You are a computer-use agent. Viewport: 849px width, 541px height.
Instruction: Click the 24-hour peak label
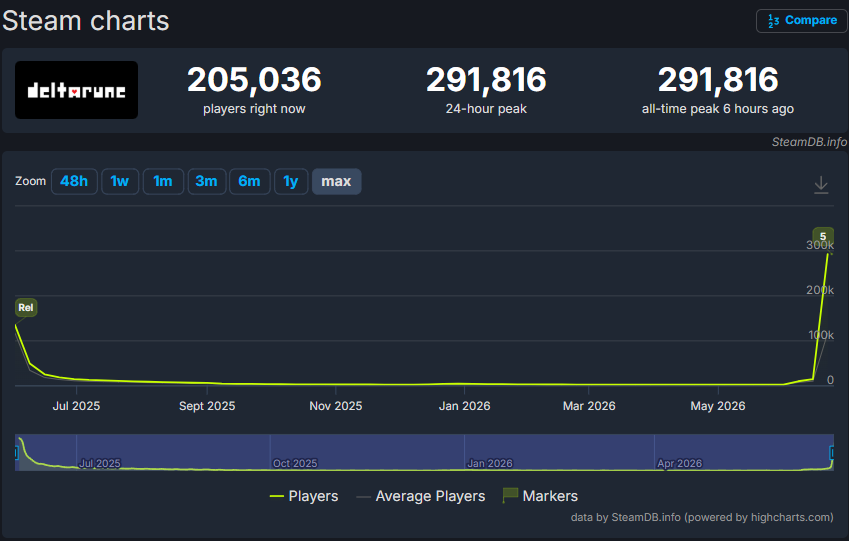486,109
